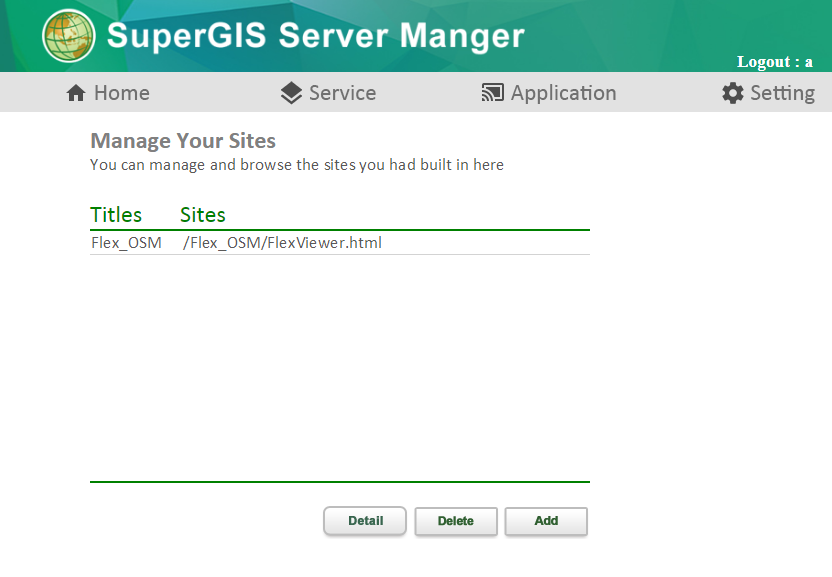The image size is (832, 577).
Task: Click the SuperGIS Server Manger title text
Action: pos(316,36)
